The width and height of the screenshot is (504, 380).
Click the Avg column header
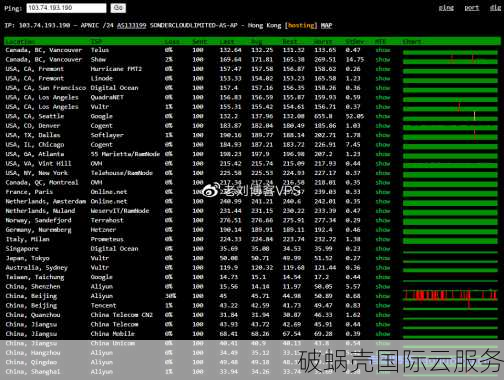coord(256,42)
